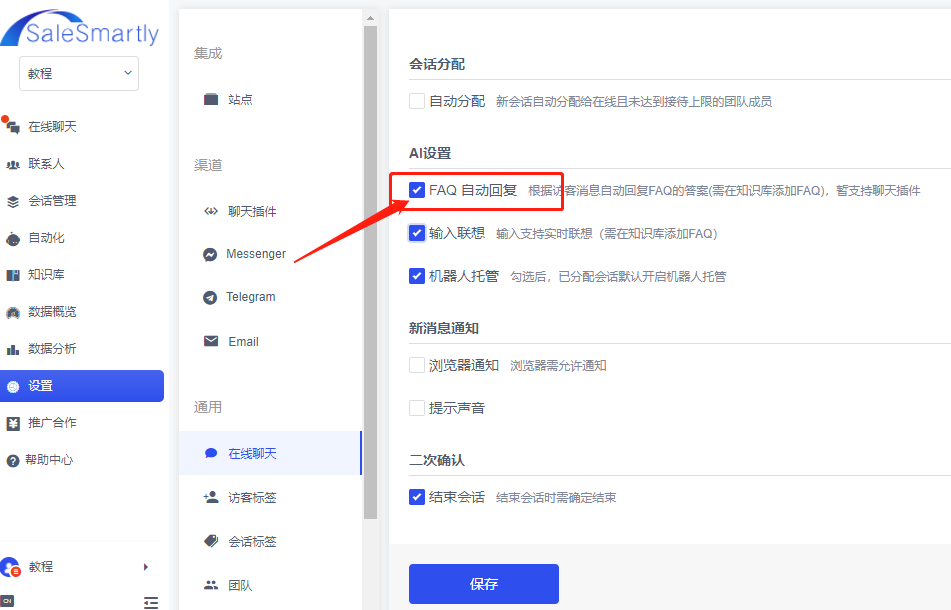This screenshot has width=951, height=610.
Task: Uncheck the 机器人托管 checkbox
Action: pos(417,276)
